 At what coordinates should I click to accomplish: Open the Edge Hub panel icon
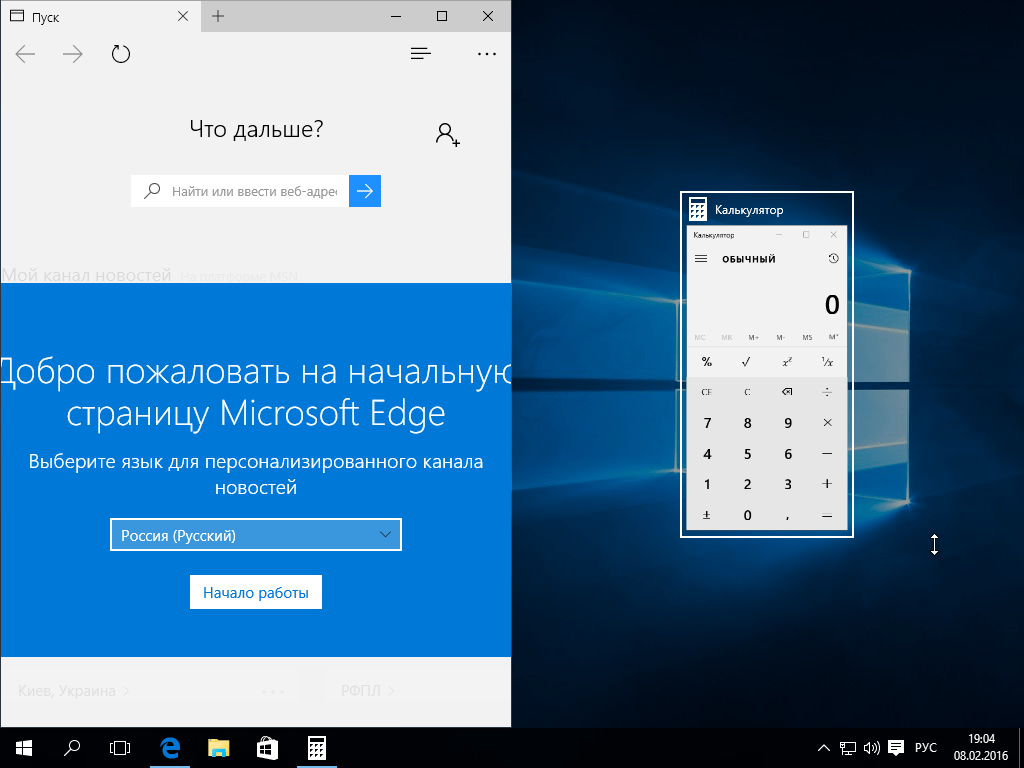(421, 54)
